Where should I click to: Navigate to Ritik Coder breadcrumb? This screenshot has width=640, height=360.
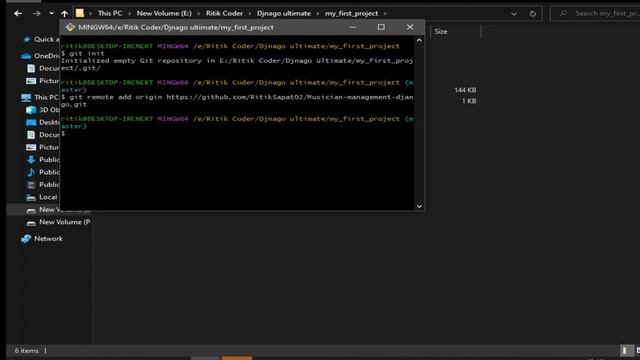click(224, 13)
